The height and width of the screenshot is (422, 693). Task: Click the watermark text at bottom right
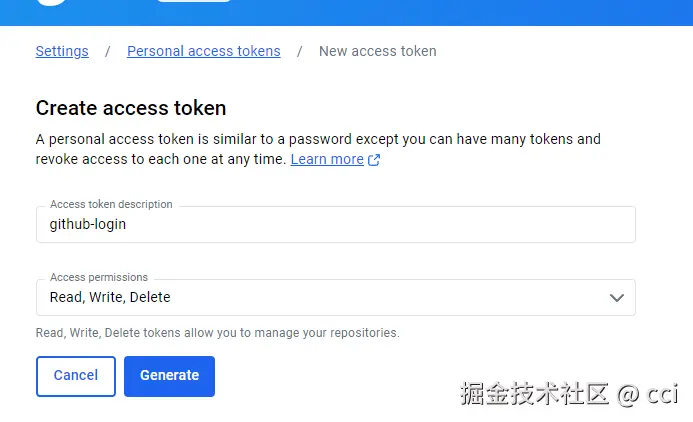pyautogui.click(x=568, y=394)
